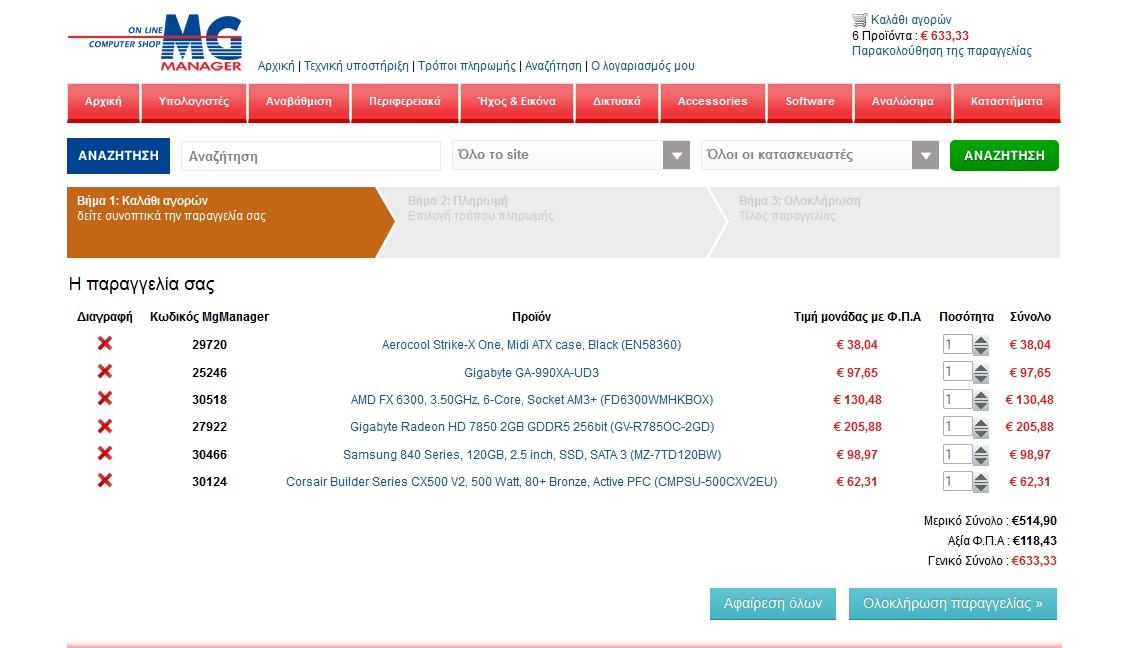
Task: Open the 'Όλο το site' dropdown
Action: [571, 155]
